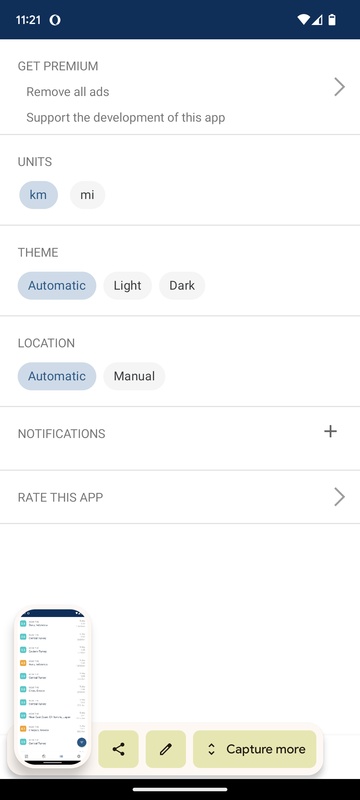Expand Notifications with the plus icon
The width and height of the screenshot is (360, 800).
click(330, 432)
